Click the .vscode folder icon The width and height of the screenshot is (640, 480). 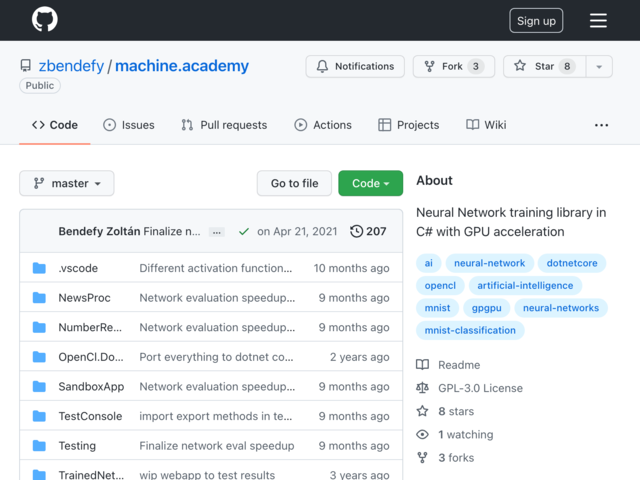(x=39, y=268)
